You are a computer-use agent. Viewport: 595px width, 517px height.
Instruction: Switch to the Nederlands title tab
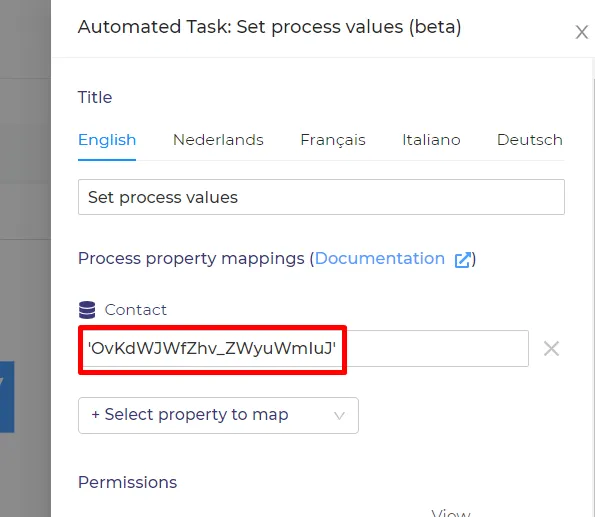coord(218,140)
